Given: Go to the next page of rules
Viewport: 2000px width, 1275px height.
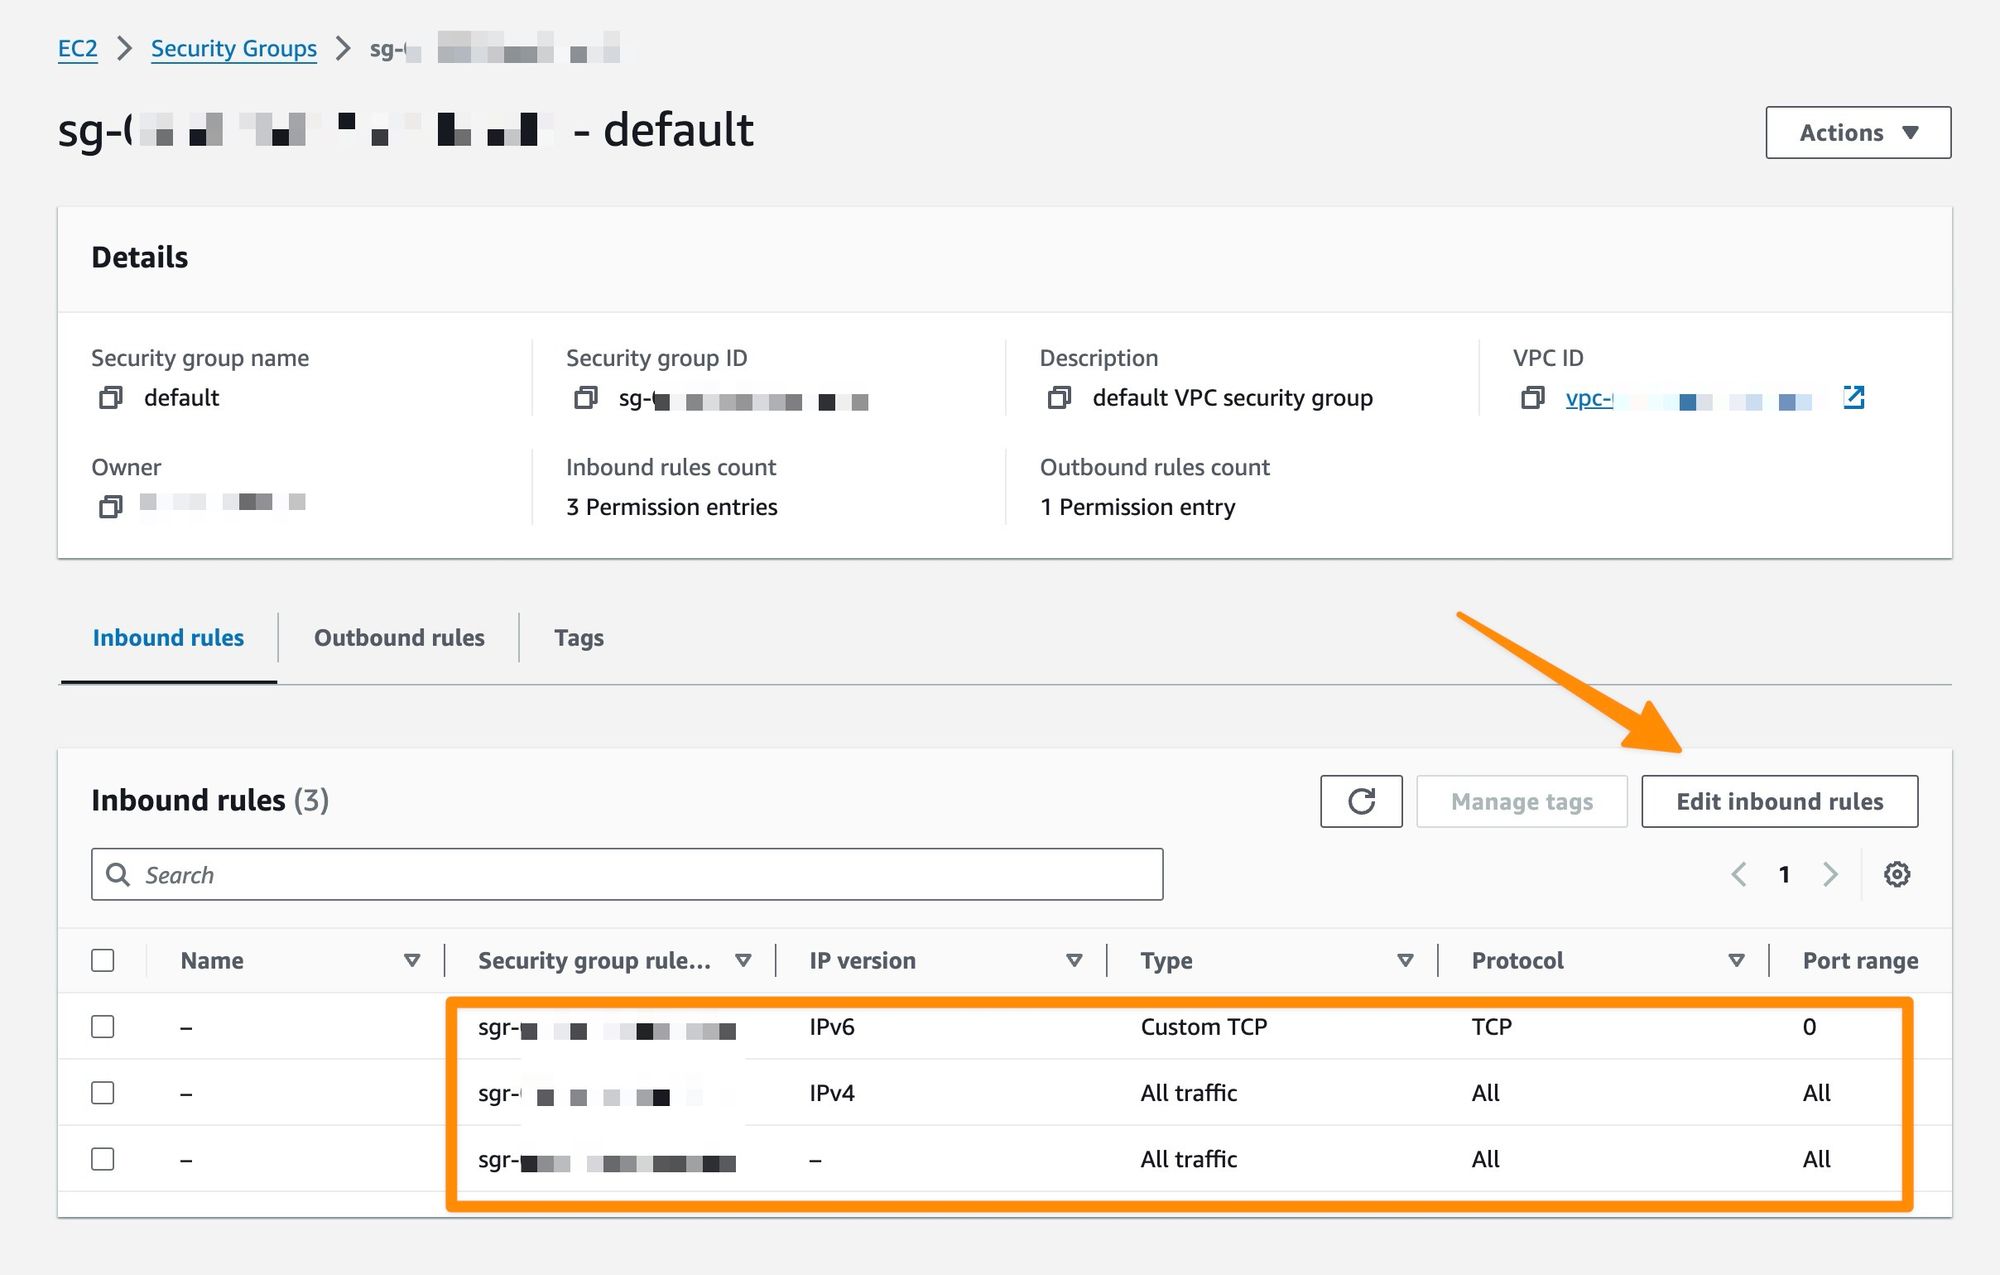Looking at the screenshot, I should (1831, 874).
